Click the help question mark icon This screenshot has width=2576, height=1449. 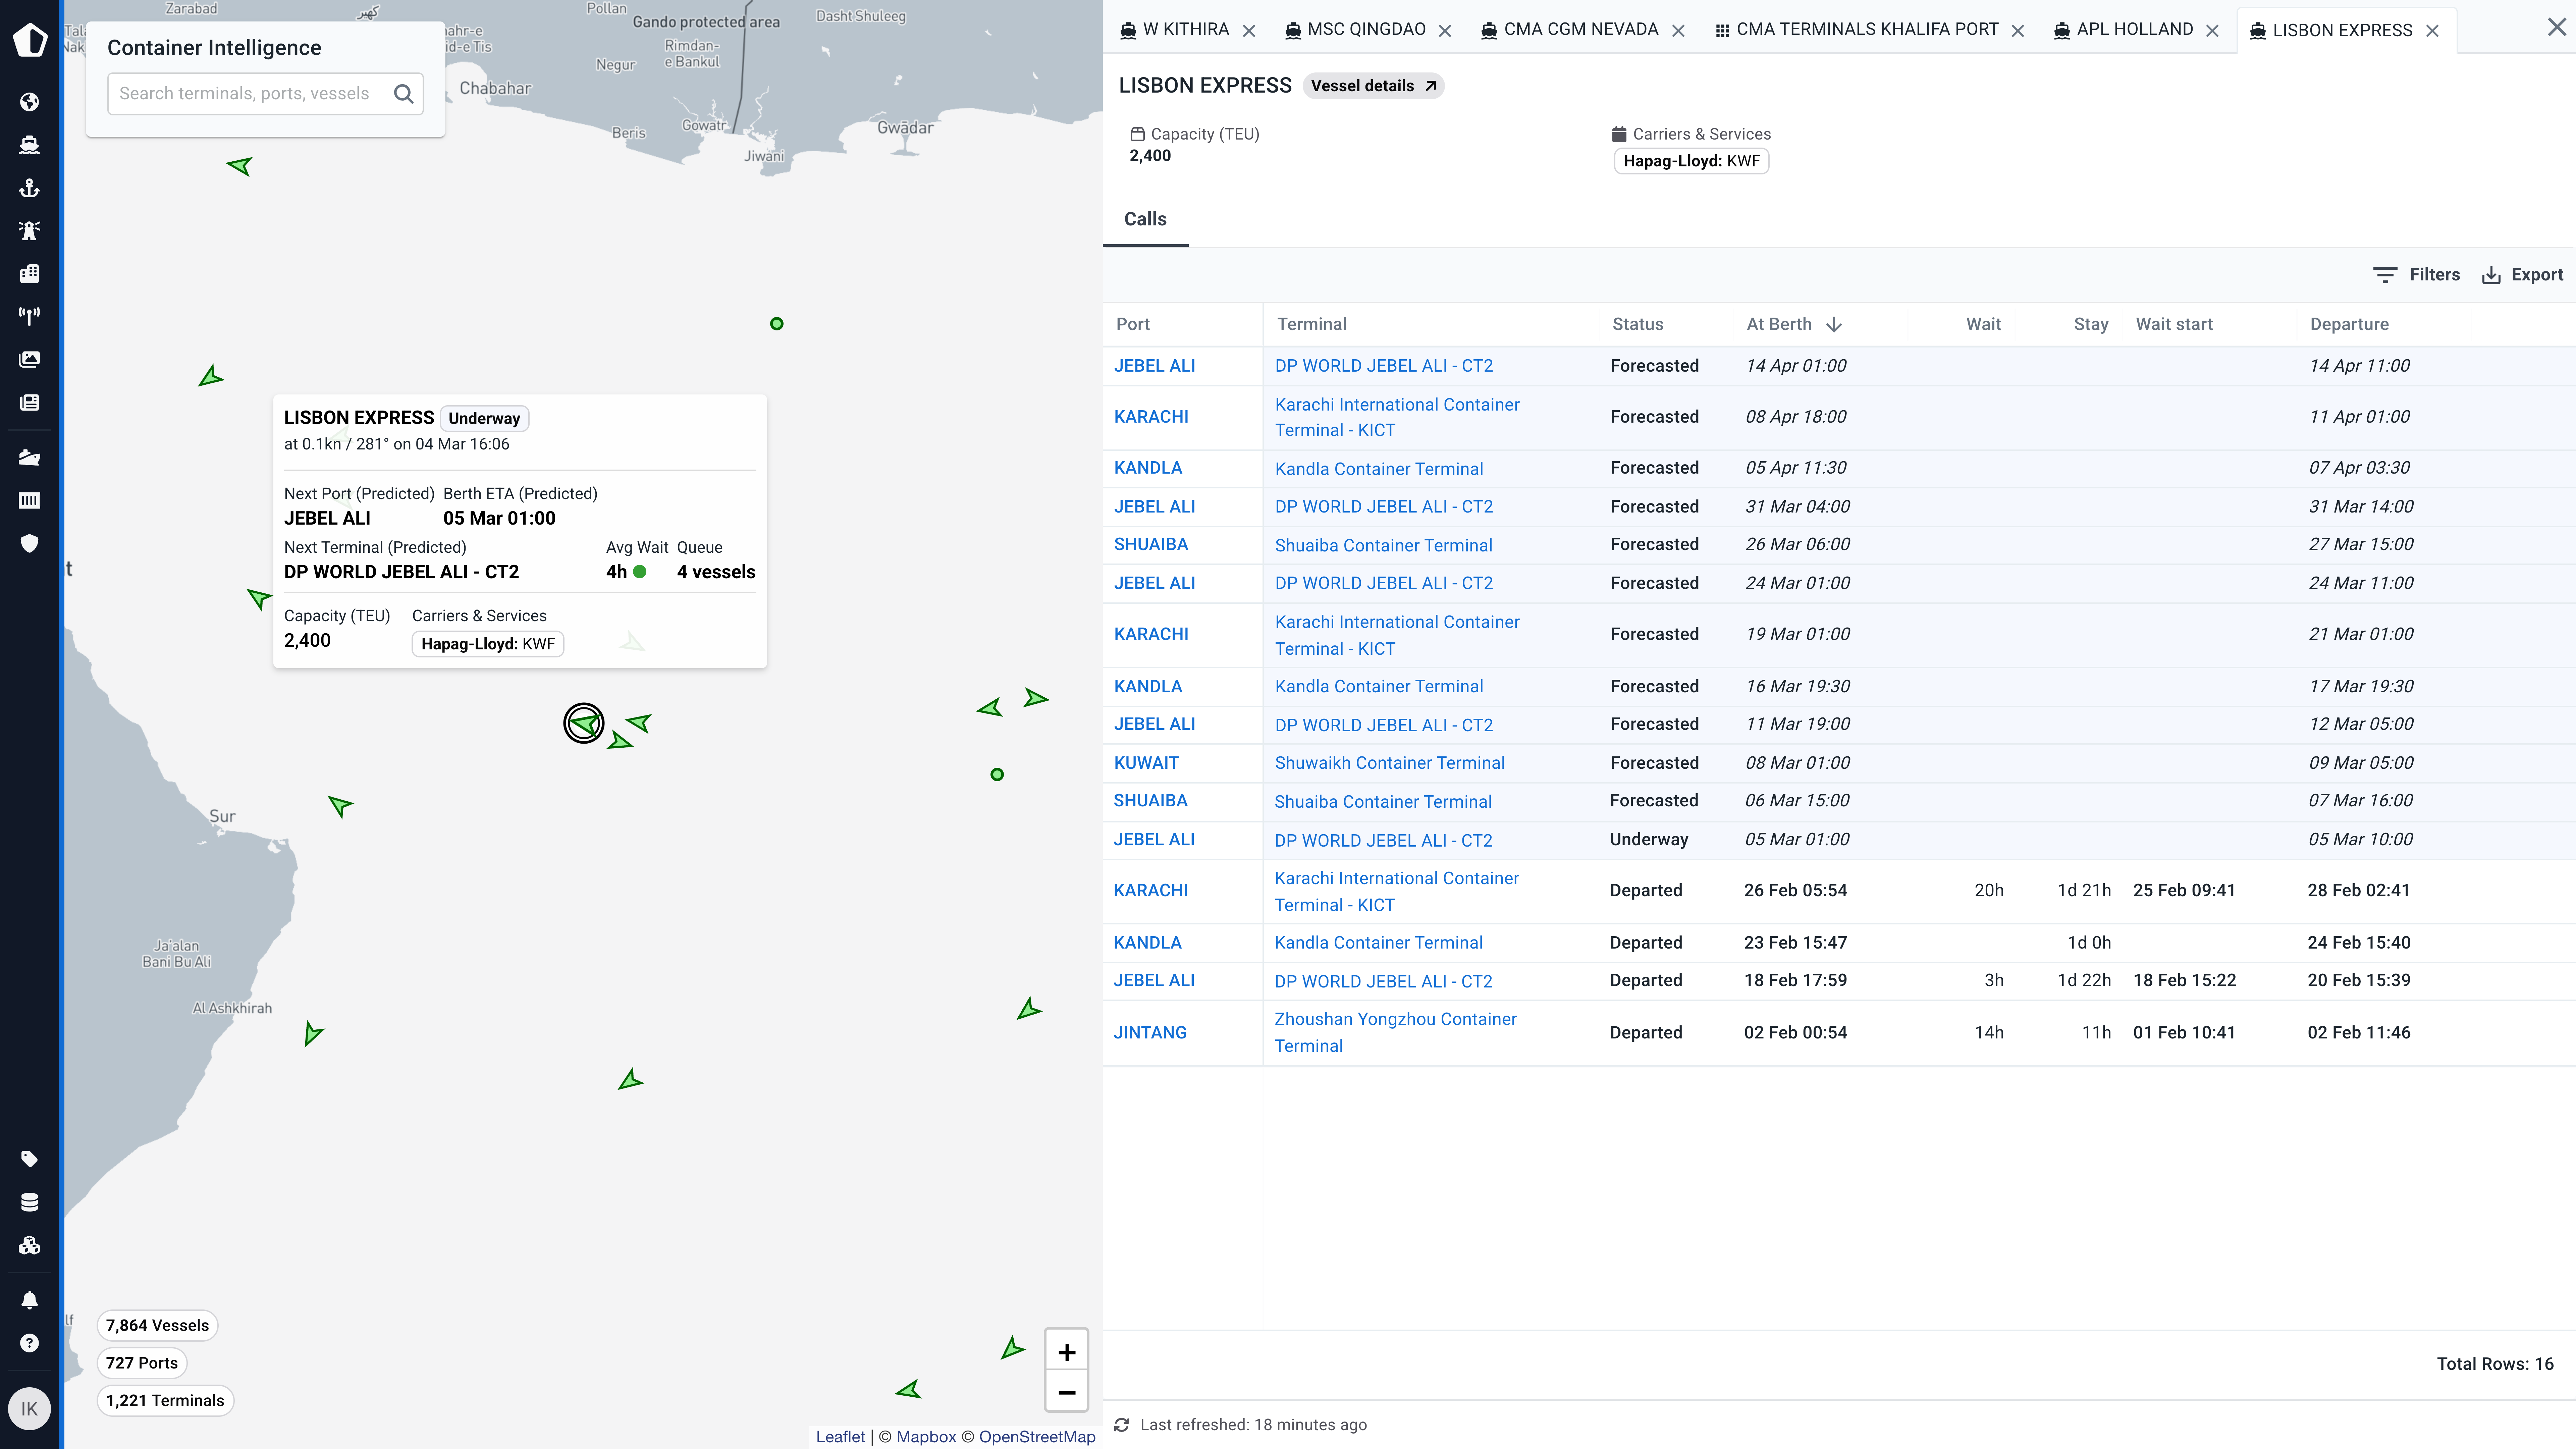coord(29,1343)
